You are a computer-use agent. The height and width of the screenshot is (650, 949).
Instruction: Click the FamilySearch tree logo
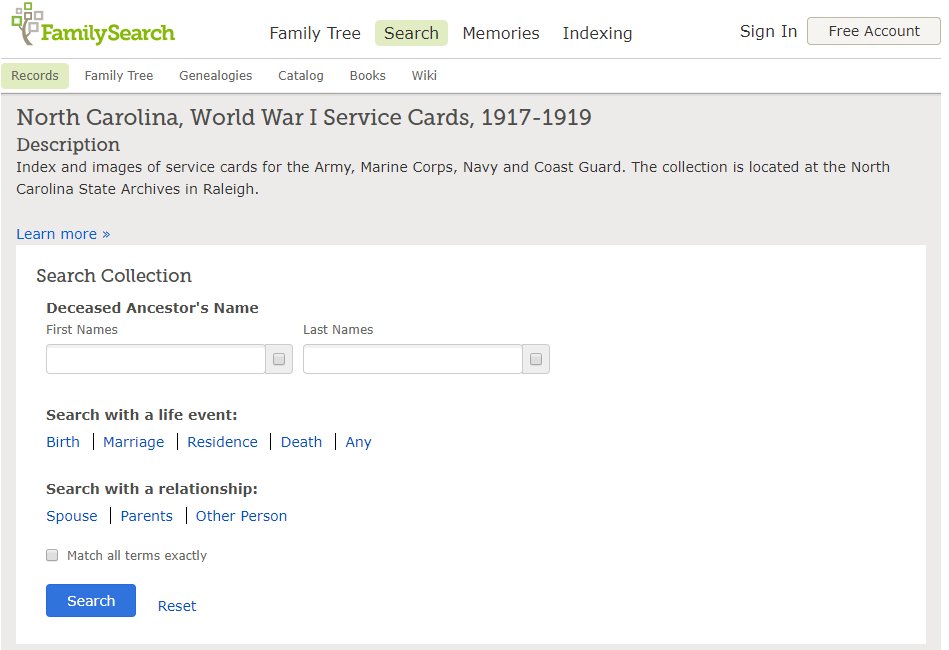point(93,25)
